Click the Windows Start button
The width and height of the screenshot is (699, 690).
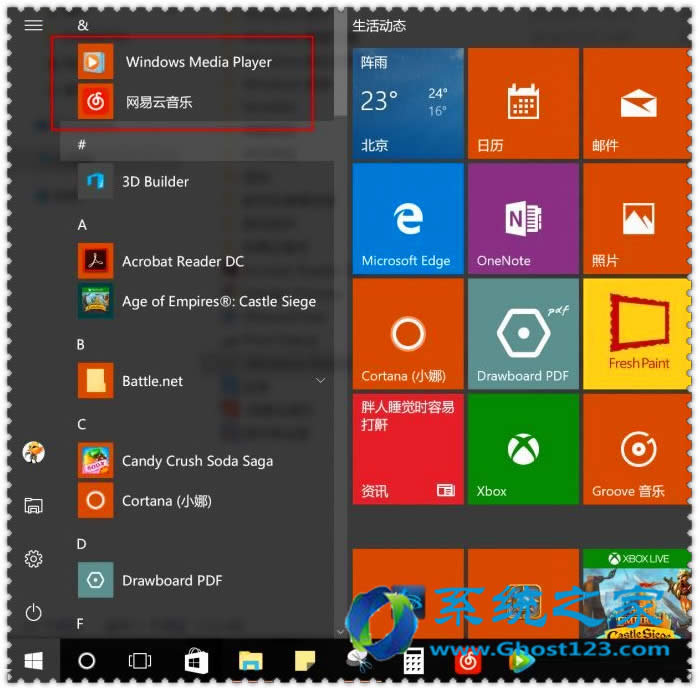[33, 661]
